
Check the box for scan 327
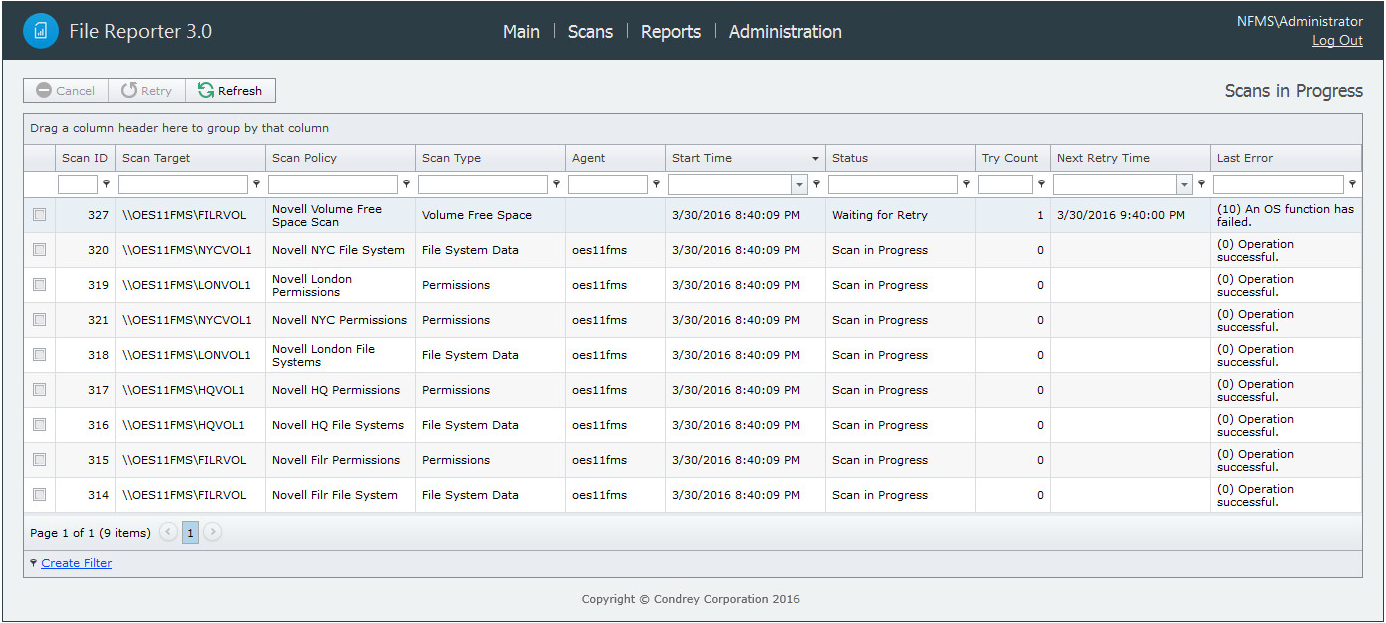(40, 215)
